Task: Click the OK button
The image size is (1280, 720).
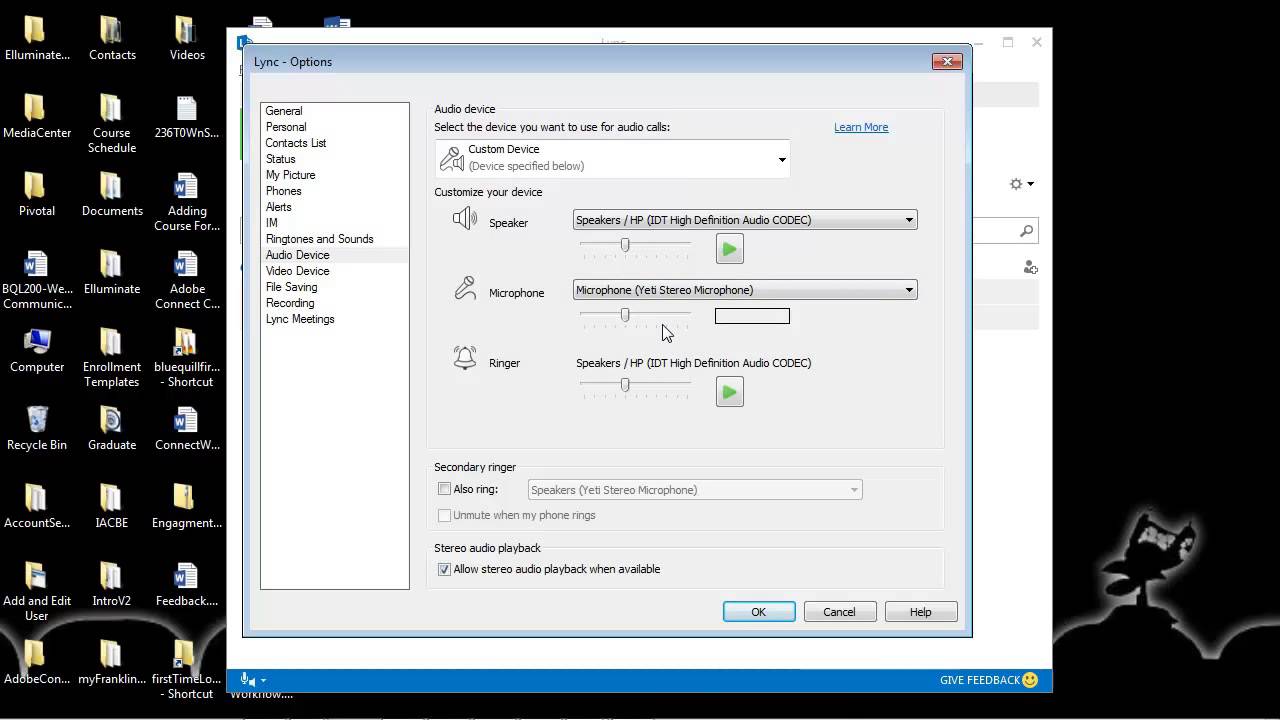Action: pos(759,612)
